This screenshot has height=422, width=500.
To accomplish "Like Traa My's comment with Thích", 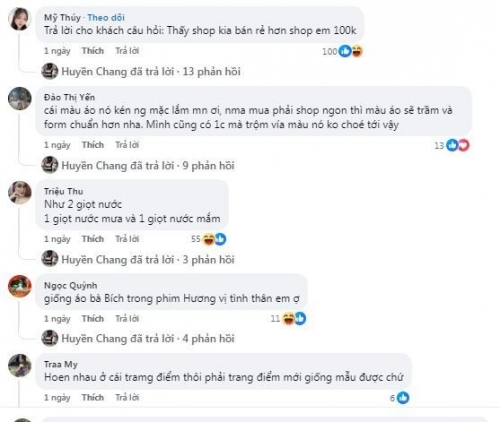I will pyautogui.click(x=93, y=398).
